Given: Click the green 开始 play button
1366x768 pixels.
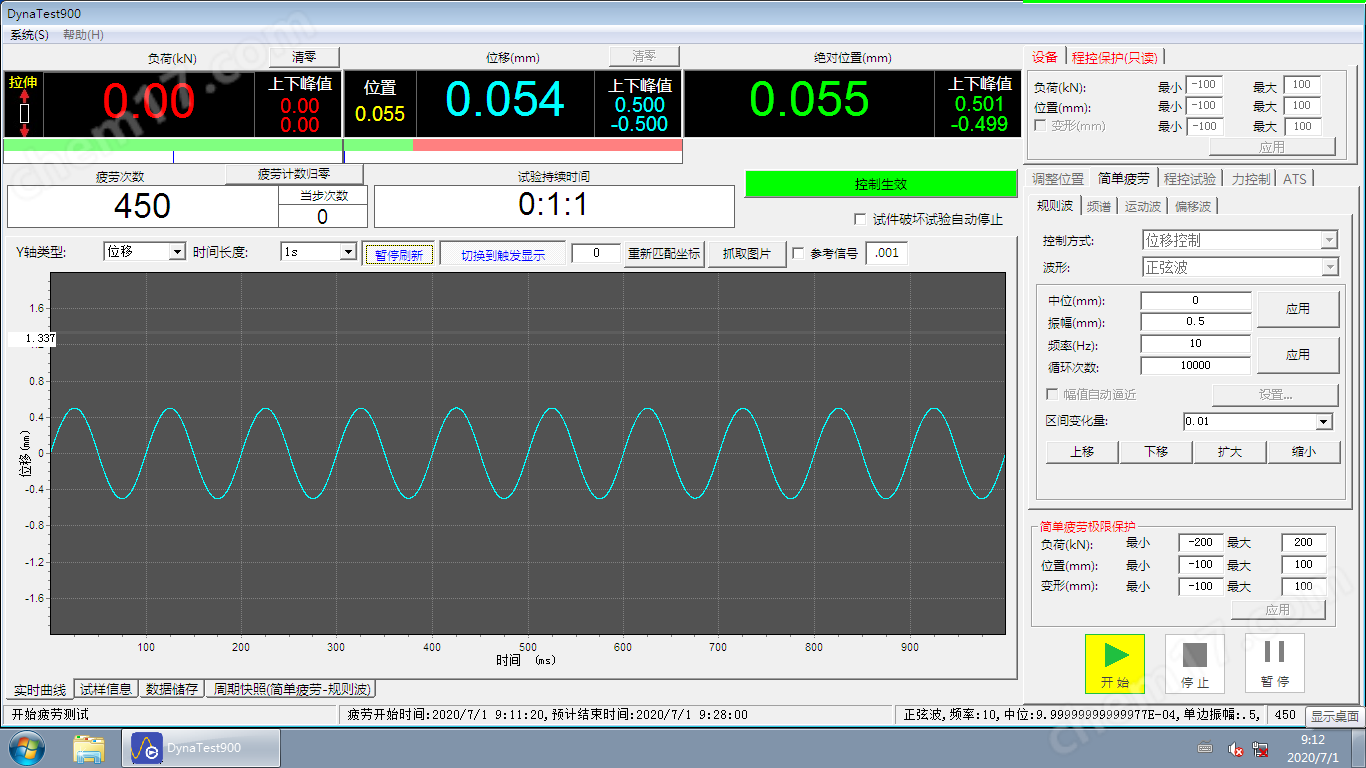Looking at the screenshot, I should point(1115,663).
